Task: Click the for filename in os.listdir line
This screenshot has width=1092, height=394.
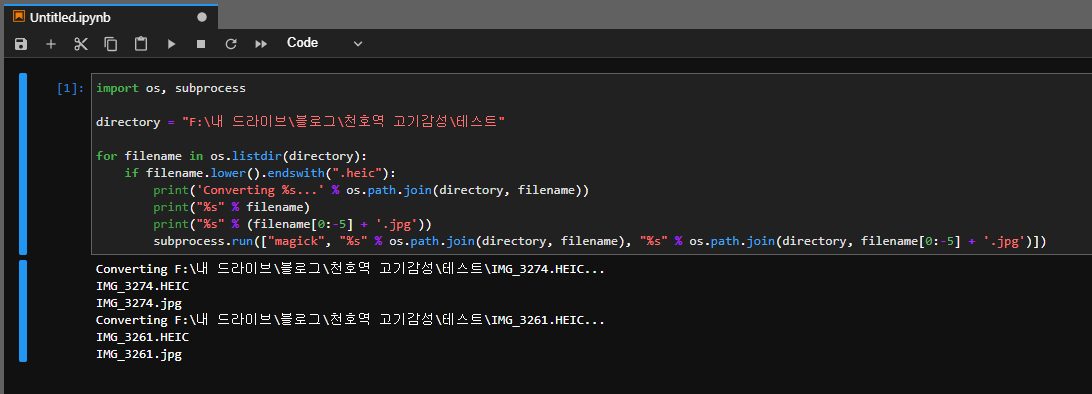Action: tap(231, 155)
